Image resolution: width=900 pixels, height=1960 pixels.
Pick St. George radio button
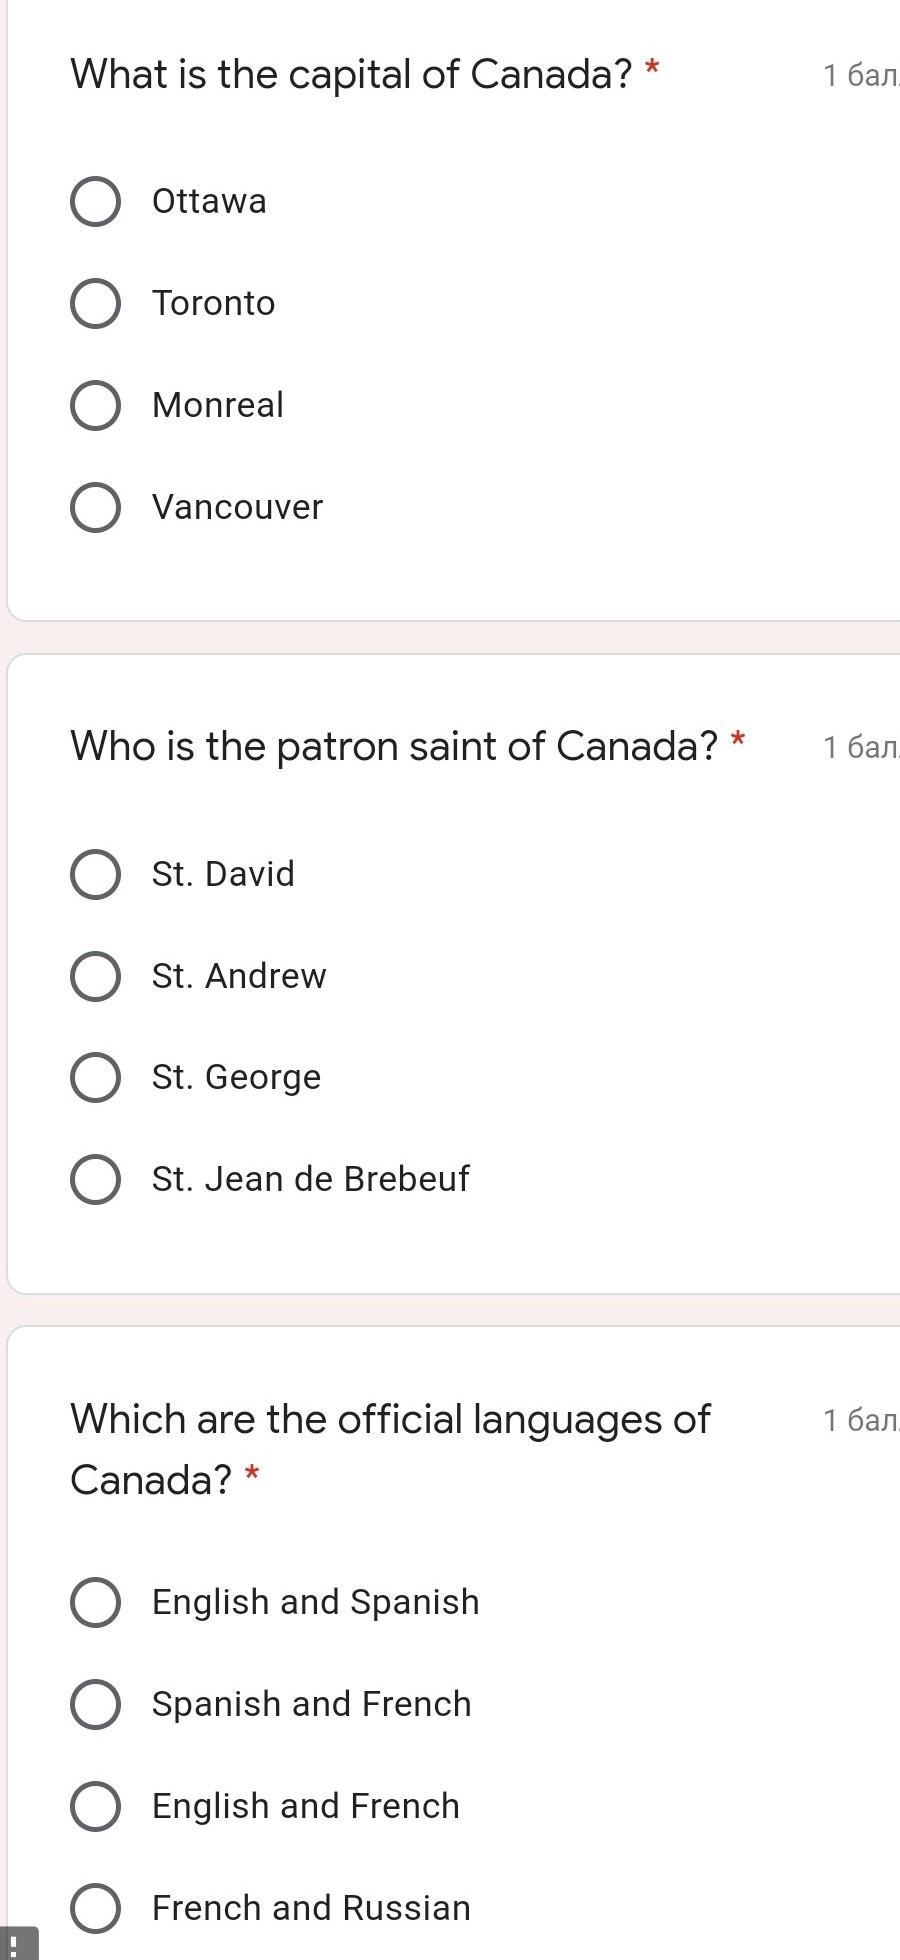(96, 1077)
